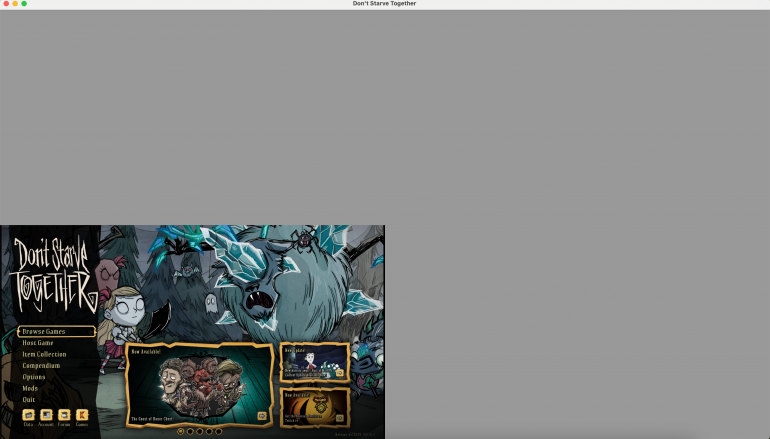This screenshot has width=770, height=439.
Task: Select Browse Games menu entry
Action: click(x=56, y=331)
